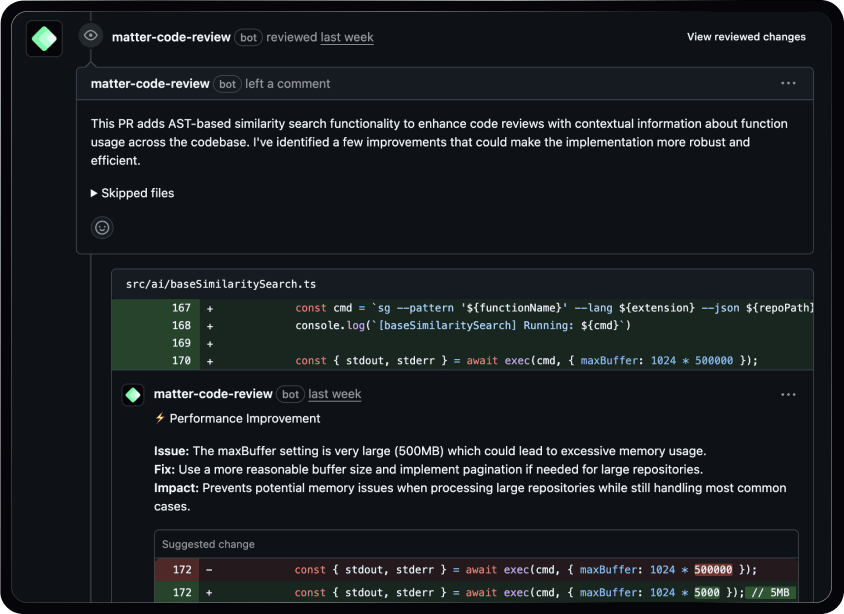The image size is (844, 614).
Task: Open the Performance Improvement comment's three-dot menu
Action: (x=788, y=394)
